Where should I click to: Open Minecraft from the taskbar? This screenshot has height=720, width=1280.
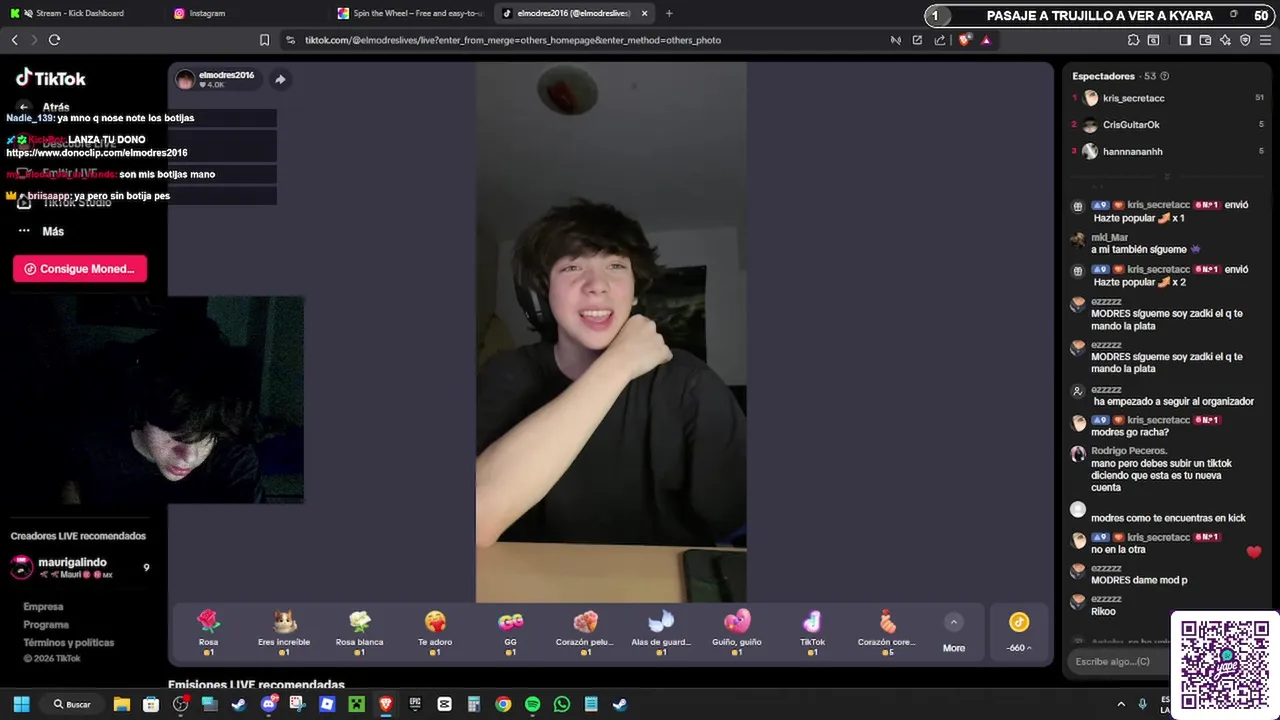tap(356, 704)
